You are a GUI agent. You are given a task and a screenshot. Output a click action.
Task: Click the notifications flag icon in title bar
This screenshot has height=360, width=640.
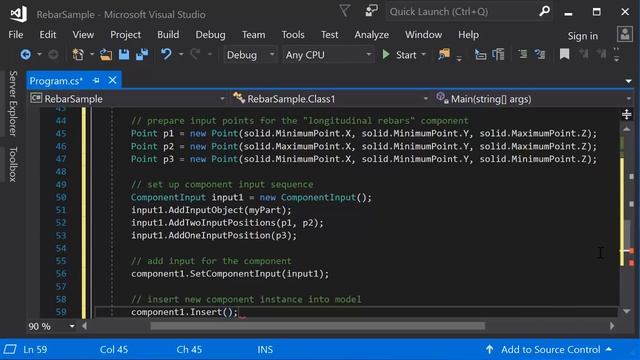(x=345, y=11)
